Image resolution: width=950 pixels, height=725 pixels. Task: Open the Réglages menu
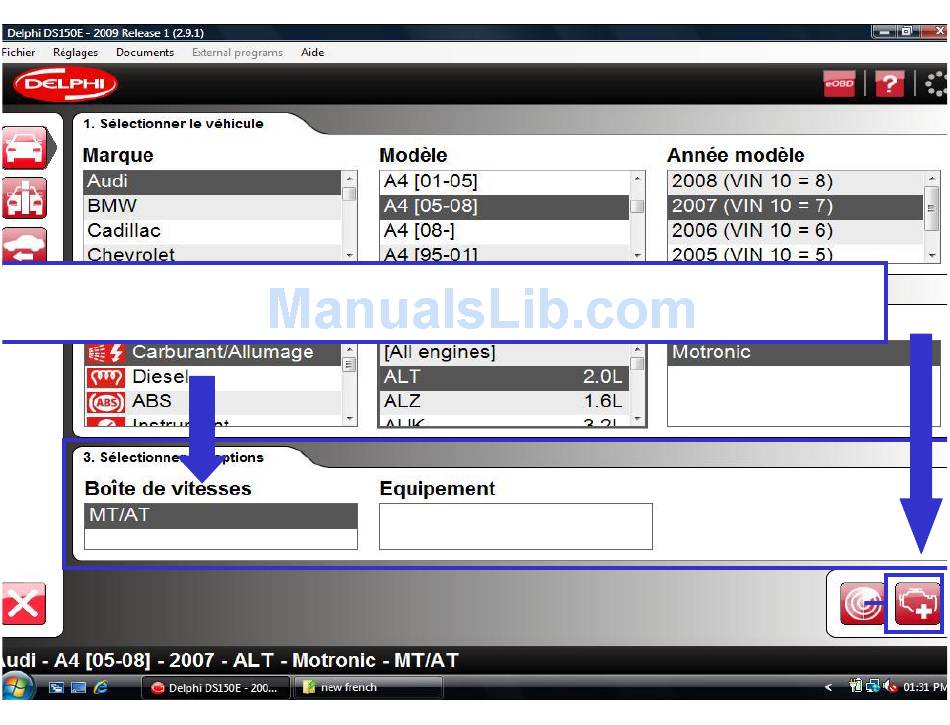76,52
